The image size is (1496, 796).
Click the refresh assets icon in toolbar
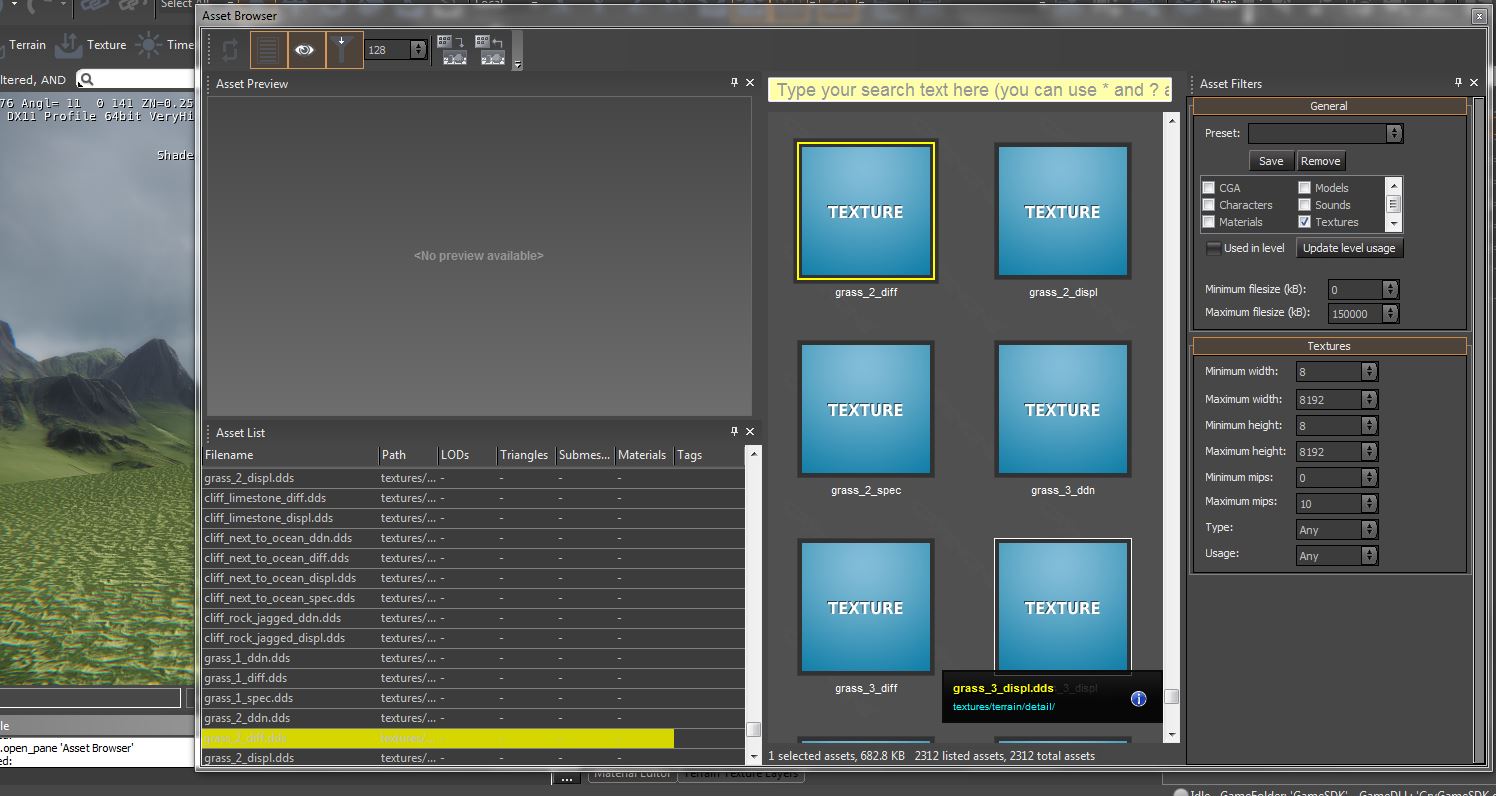pyautogui.click(x=230, y=49)
